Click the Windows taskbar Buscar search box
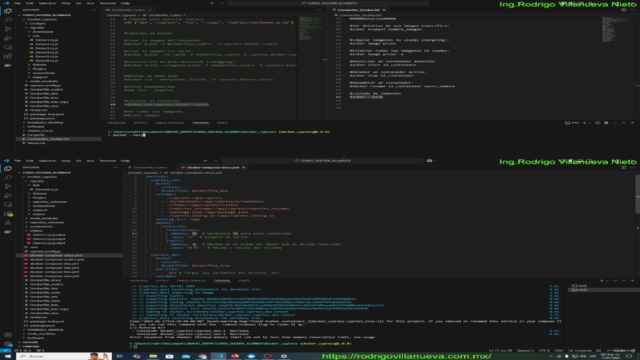The image size is (640, 360). (64, 356)
